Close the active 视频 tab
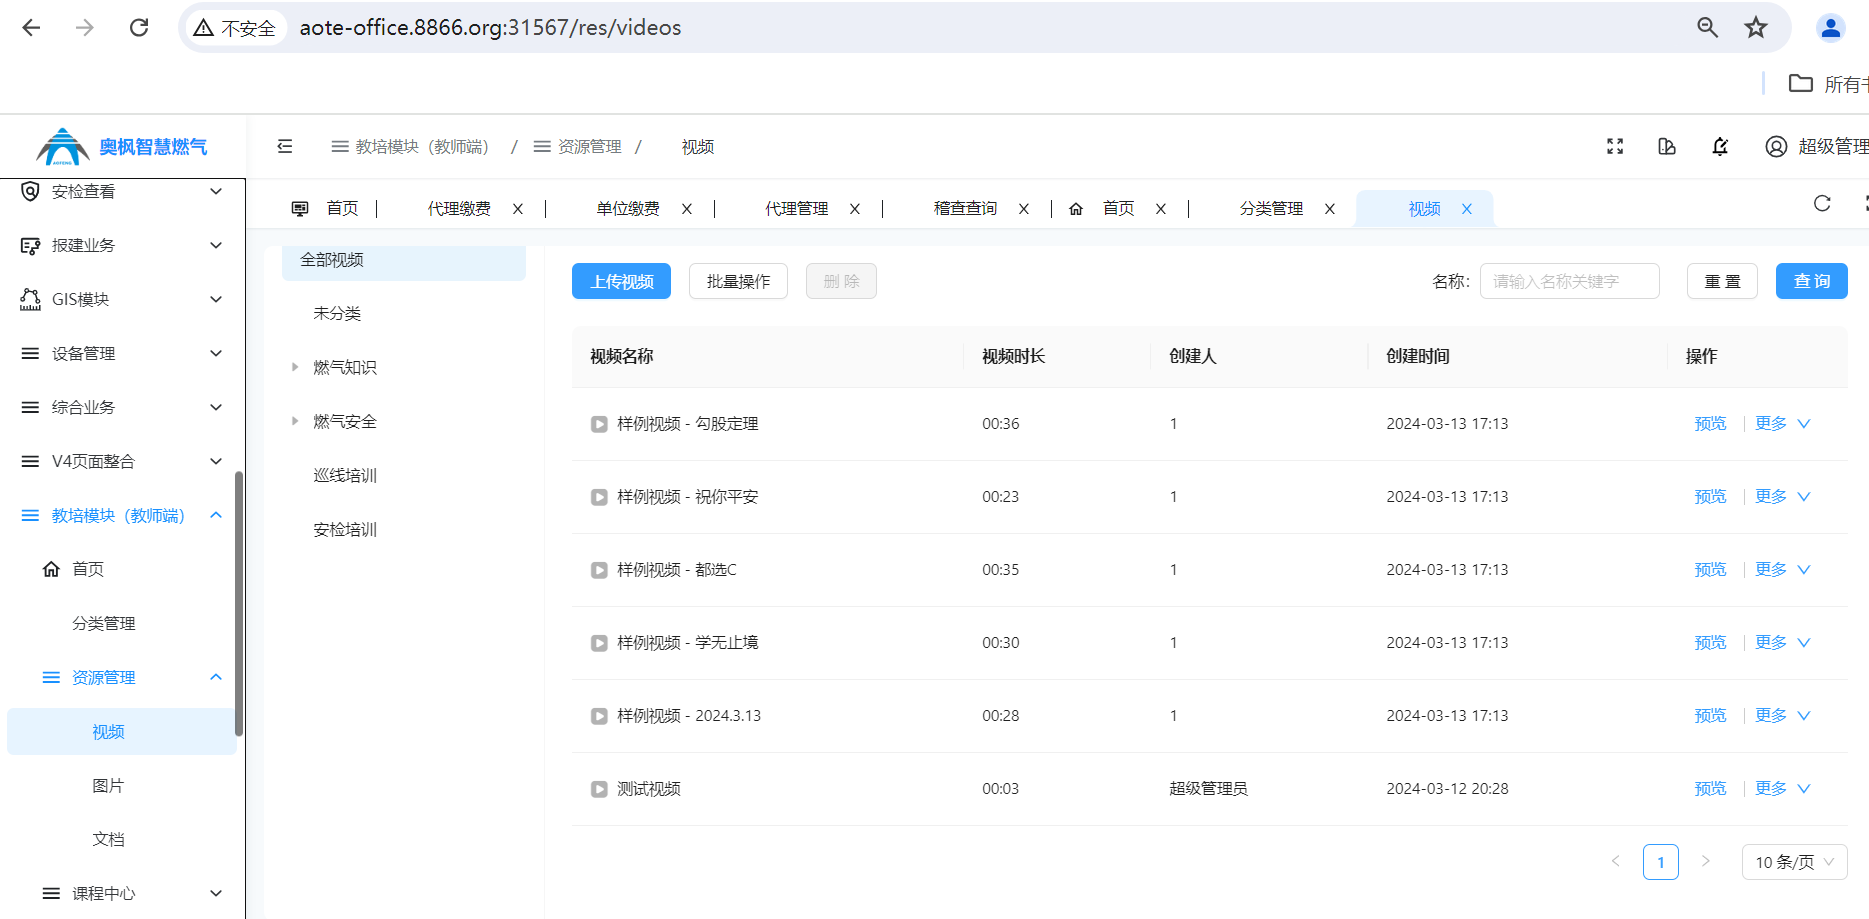The width and height of the screenshot is (1869, 919). [1467, 209]
